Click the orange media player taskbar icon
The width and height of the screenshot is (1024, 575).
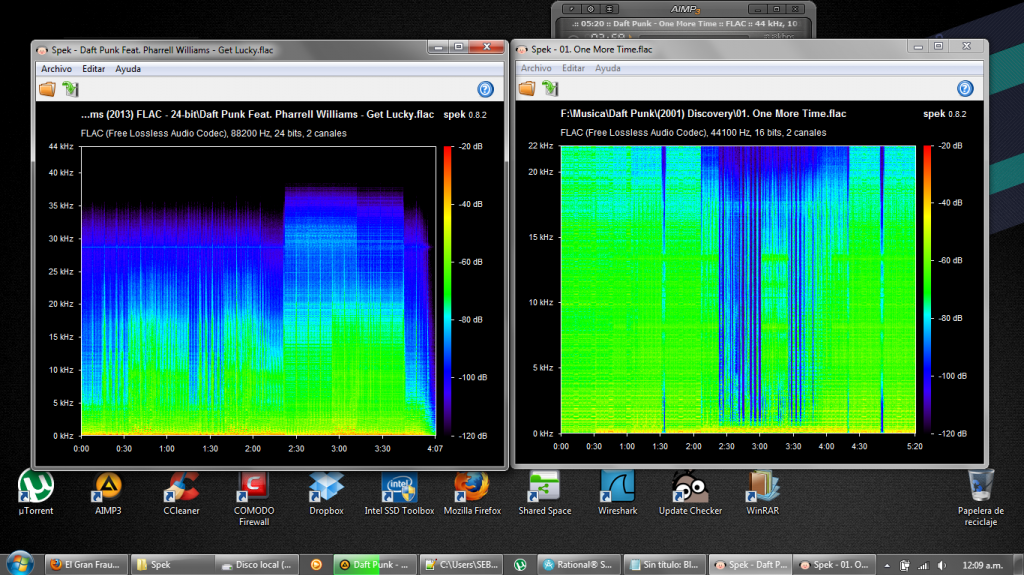point(316,565)
